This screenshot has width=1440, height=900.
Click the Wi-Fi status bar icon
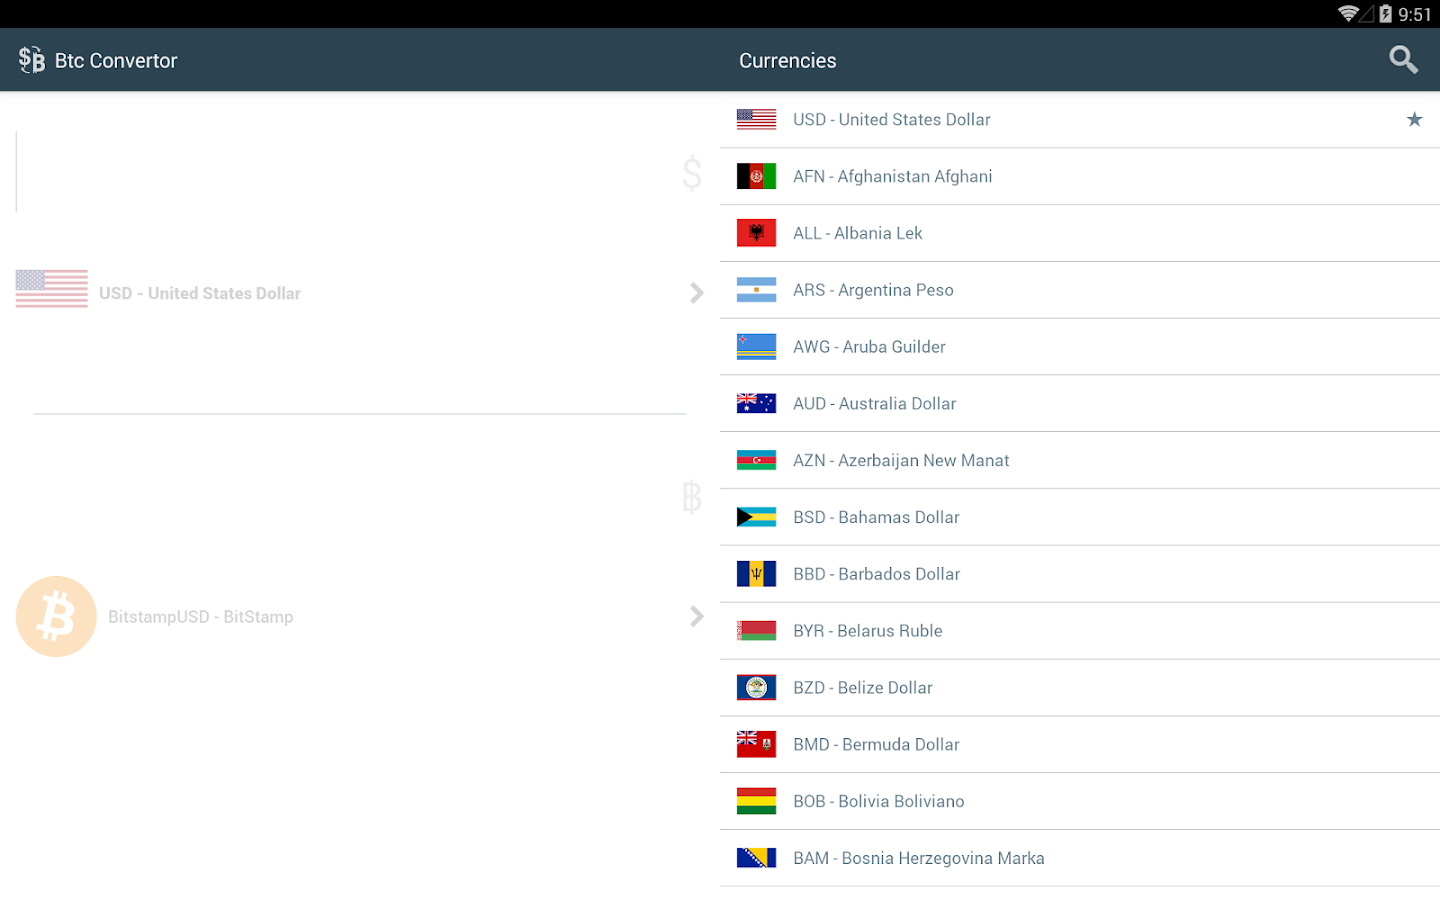click(1348, 14)
